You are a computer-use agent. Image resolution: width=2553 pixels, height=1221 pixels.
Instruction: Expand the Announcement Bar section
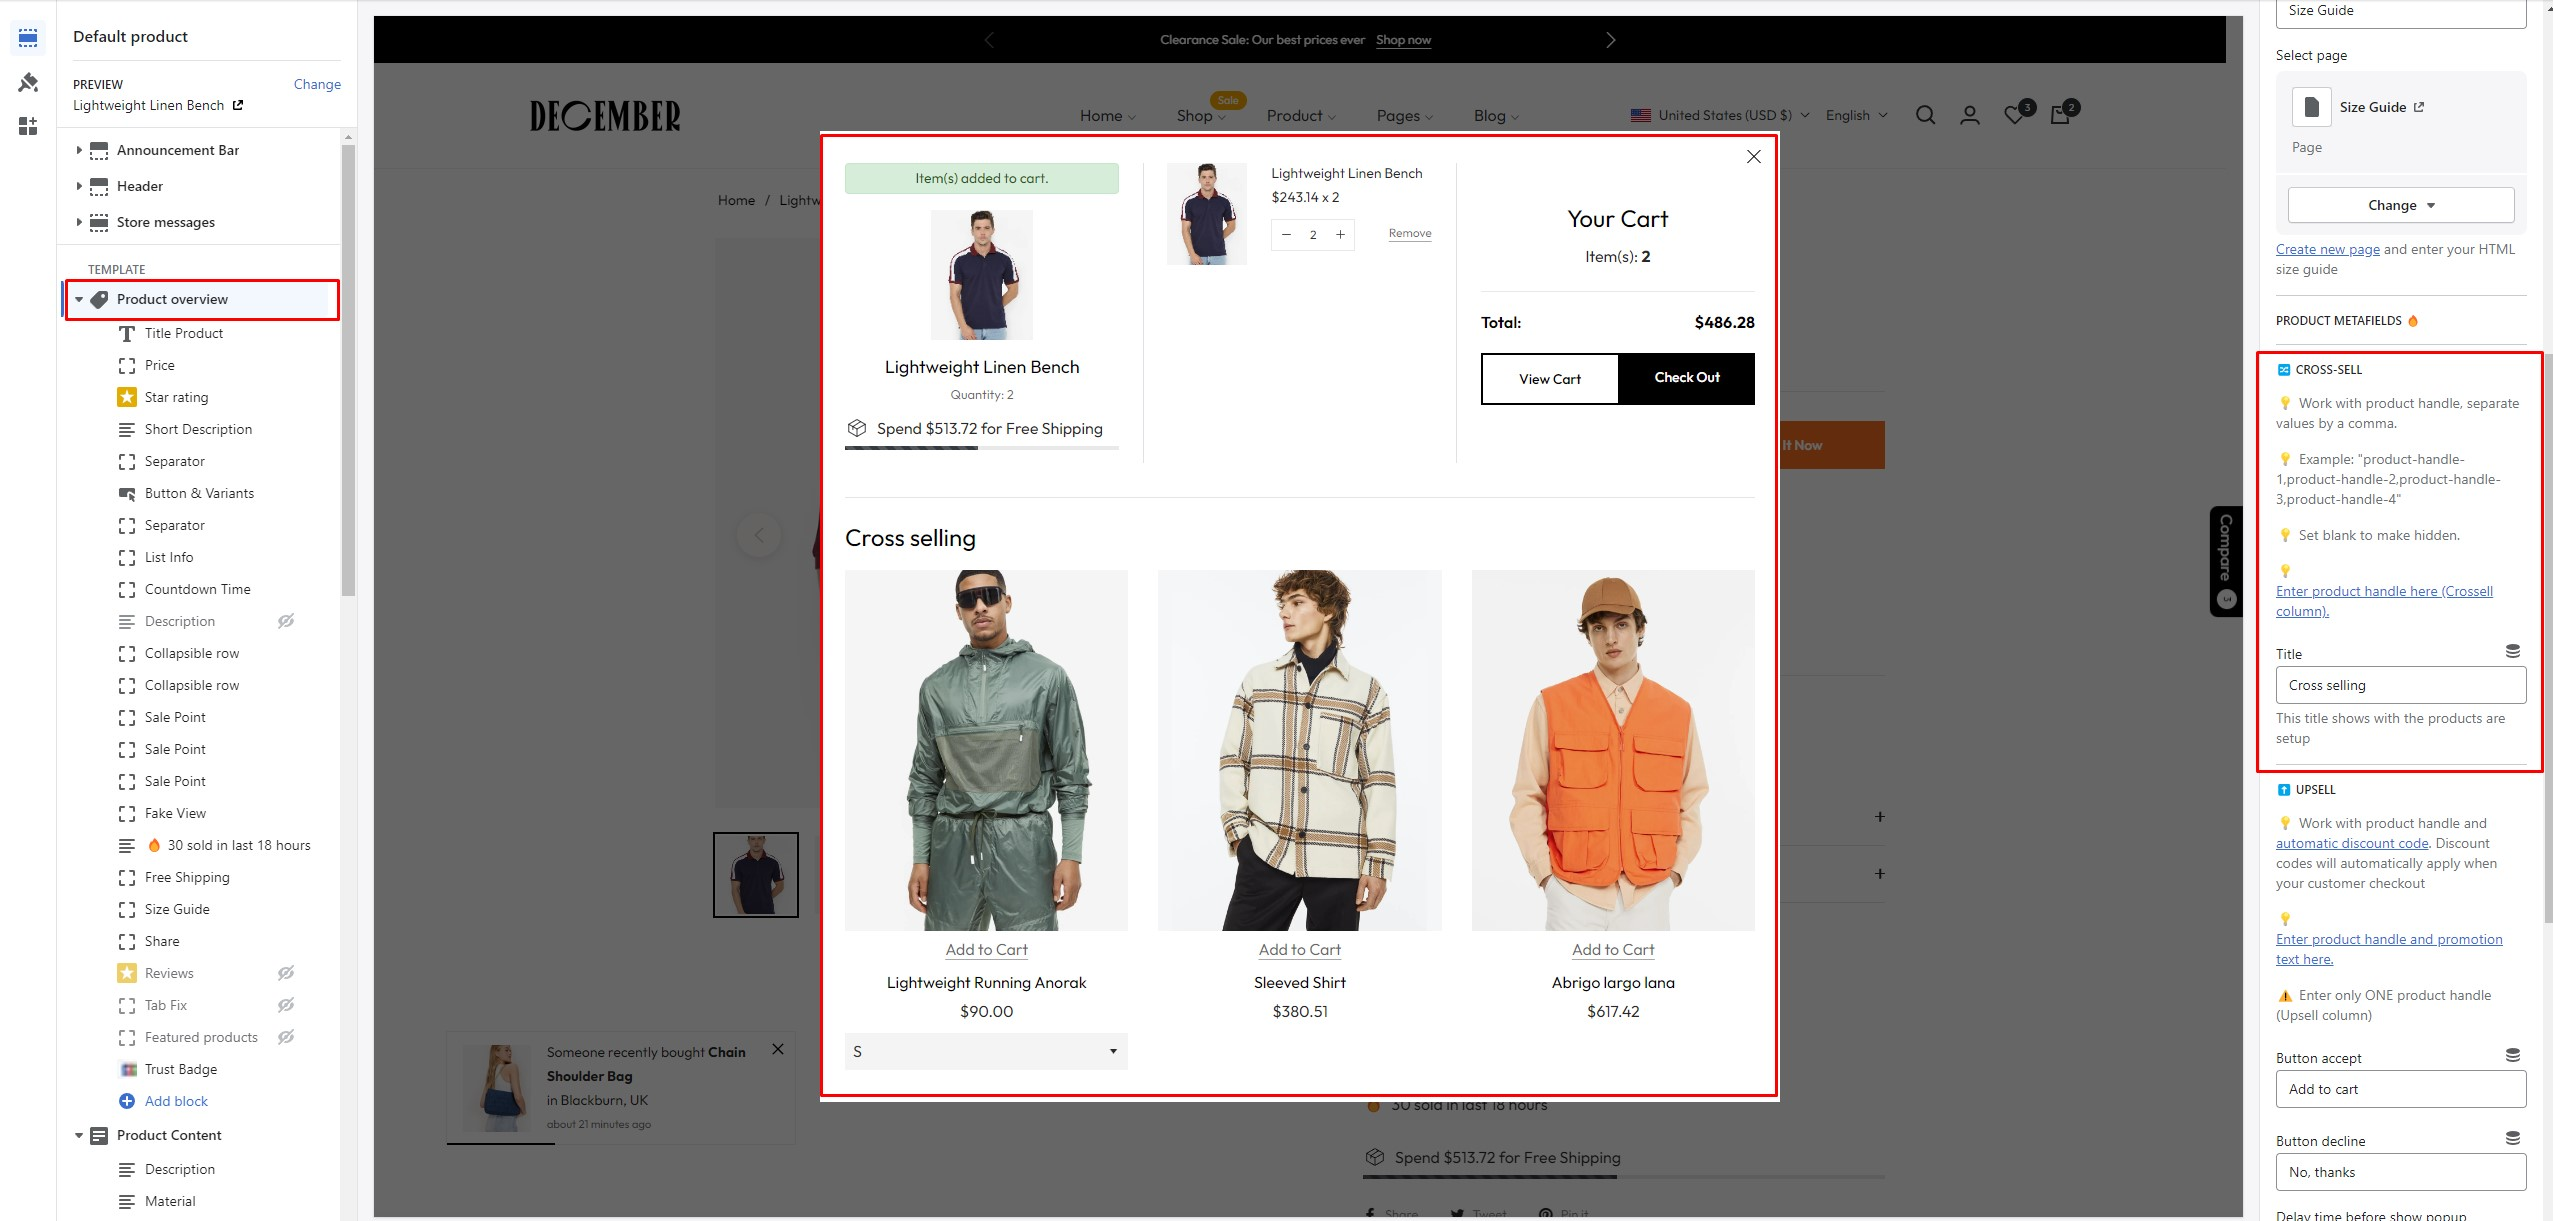point(79,150)
